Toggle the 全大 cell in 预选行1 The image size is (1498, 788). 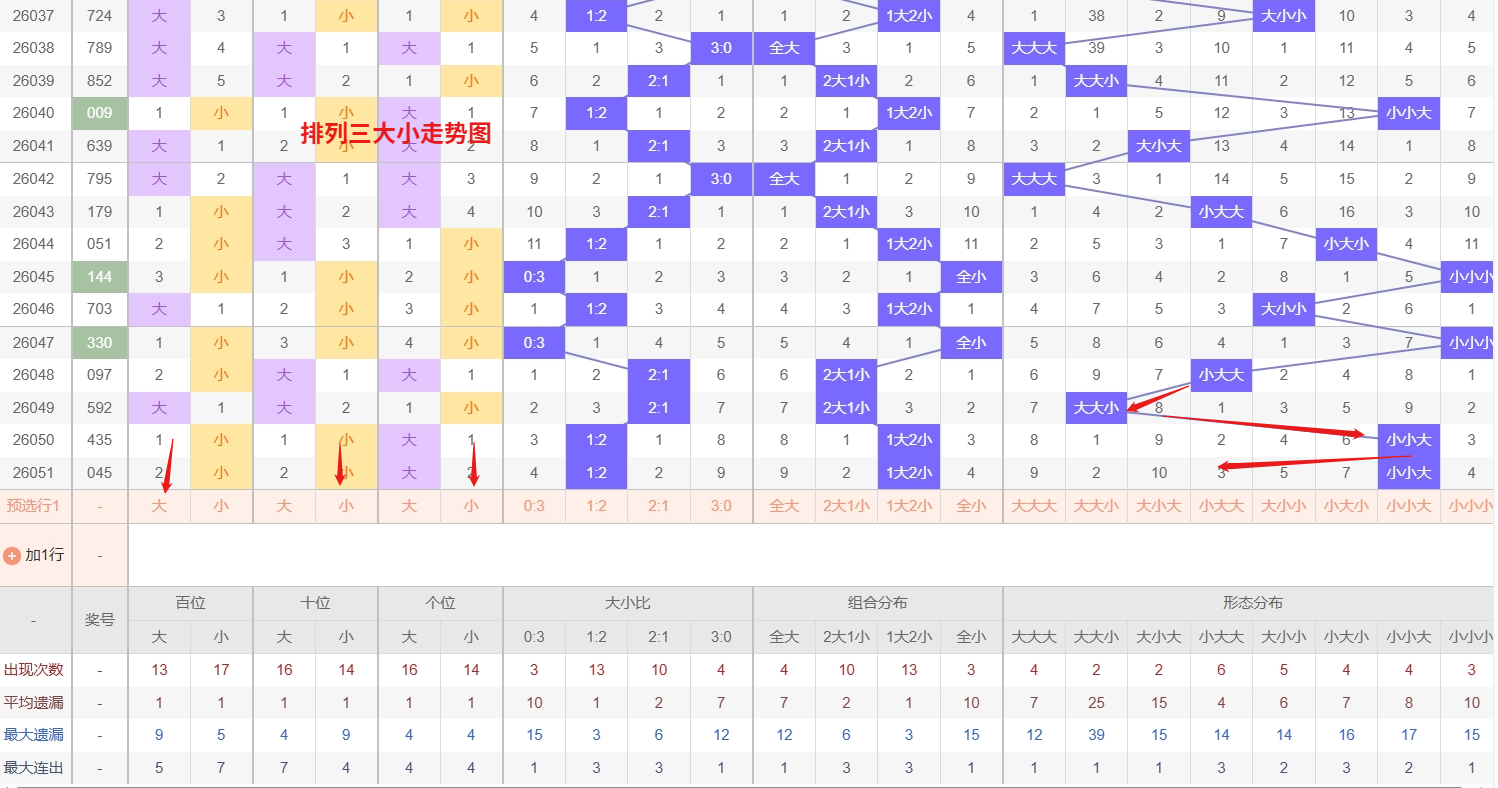[784, 506]
